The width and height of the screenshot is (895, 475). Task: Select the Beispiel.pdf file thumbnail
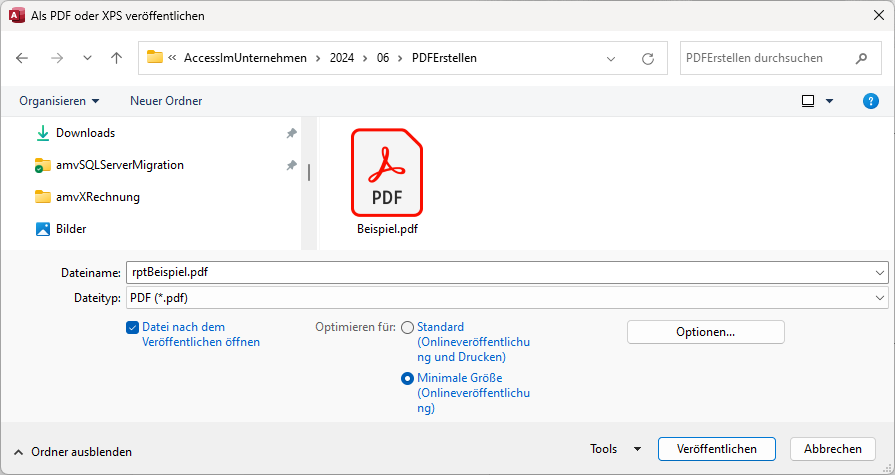pos(387,172)
